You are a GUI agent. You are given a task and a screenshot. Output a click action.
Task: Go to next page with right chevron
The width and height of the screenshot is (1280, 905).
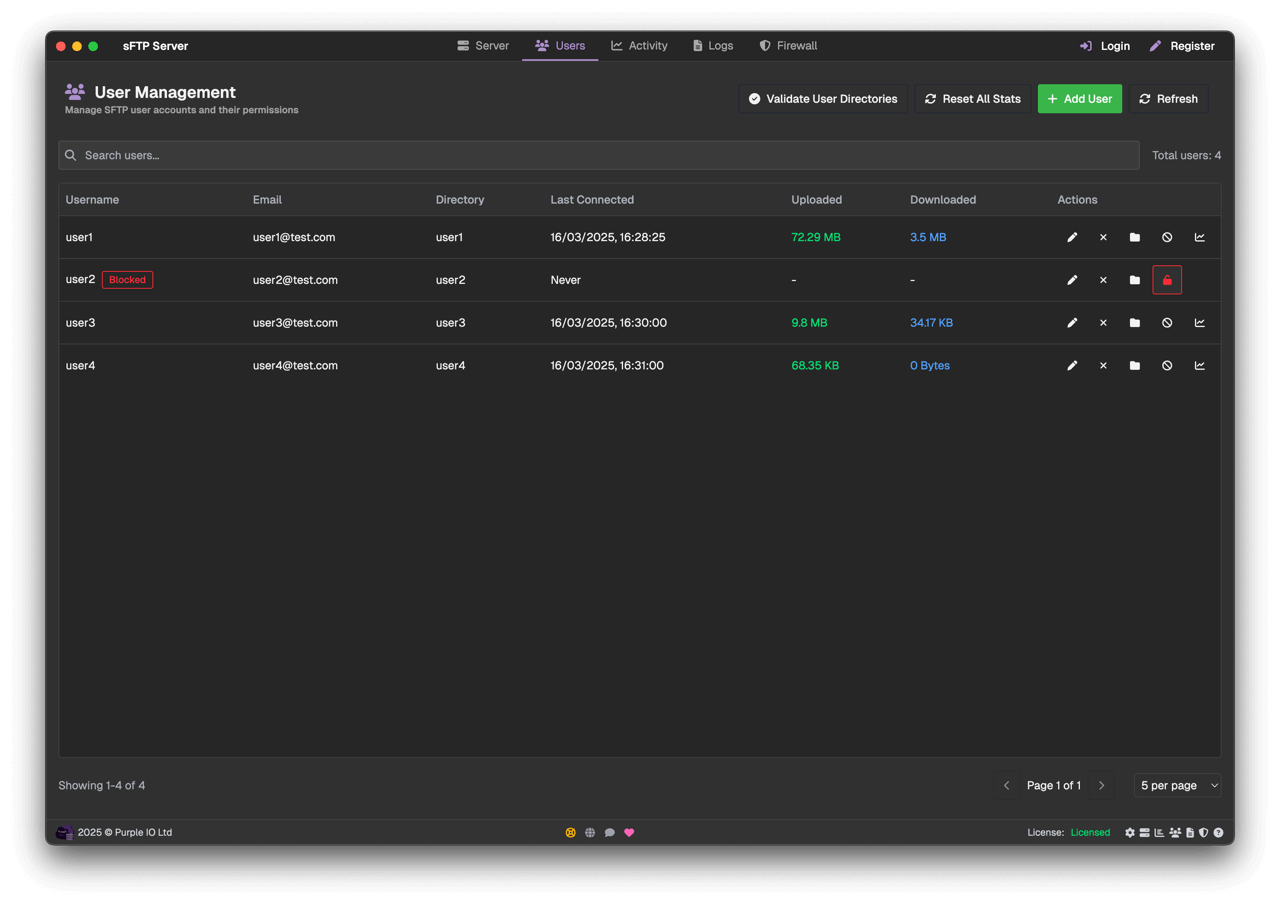pos(1102,786)
